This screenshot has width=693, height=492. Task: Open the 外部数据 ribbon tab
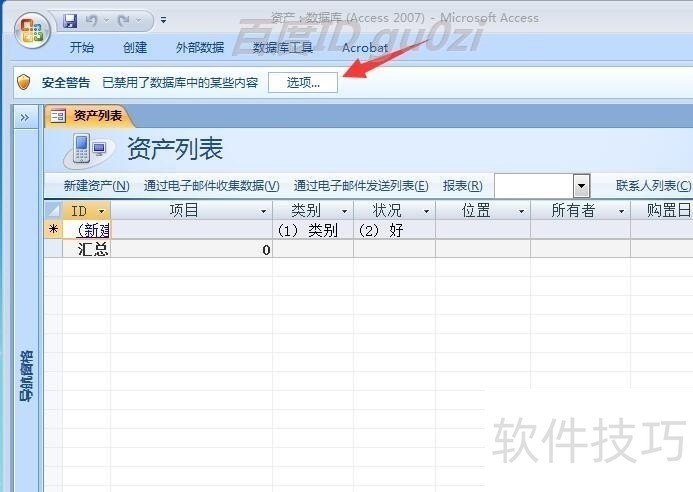click(200, 47)
